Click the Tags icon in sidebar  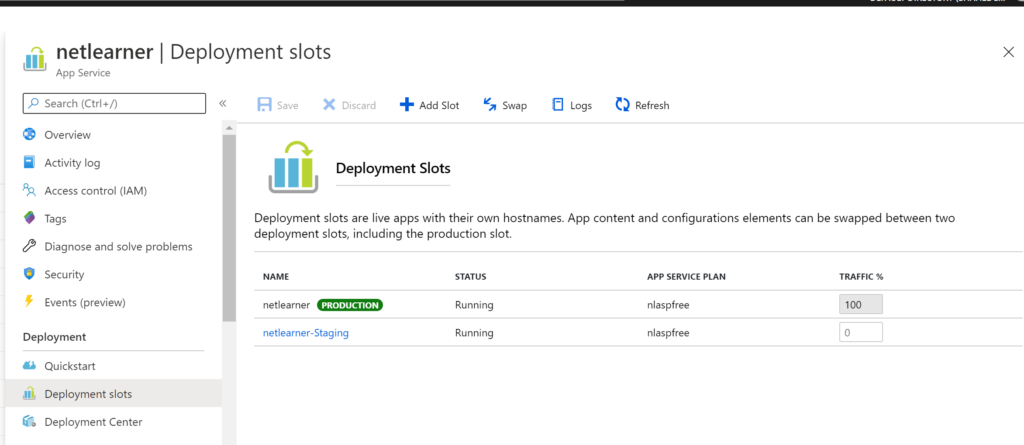coord(29,218)
